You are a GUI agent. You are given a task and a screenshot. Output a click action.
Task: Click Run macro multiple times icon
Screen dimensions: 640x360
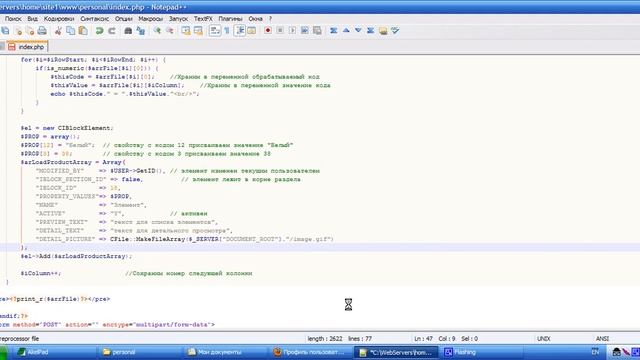[x=304, y=31]
